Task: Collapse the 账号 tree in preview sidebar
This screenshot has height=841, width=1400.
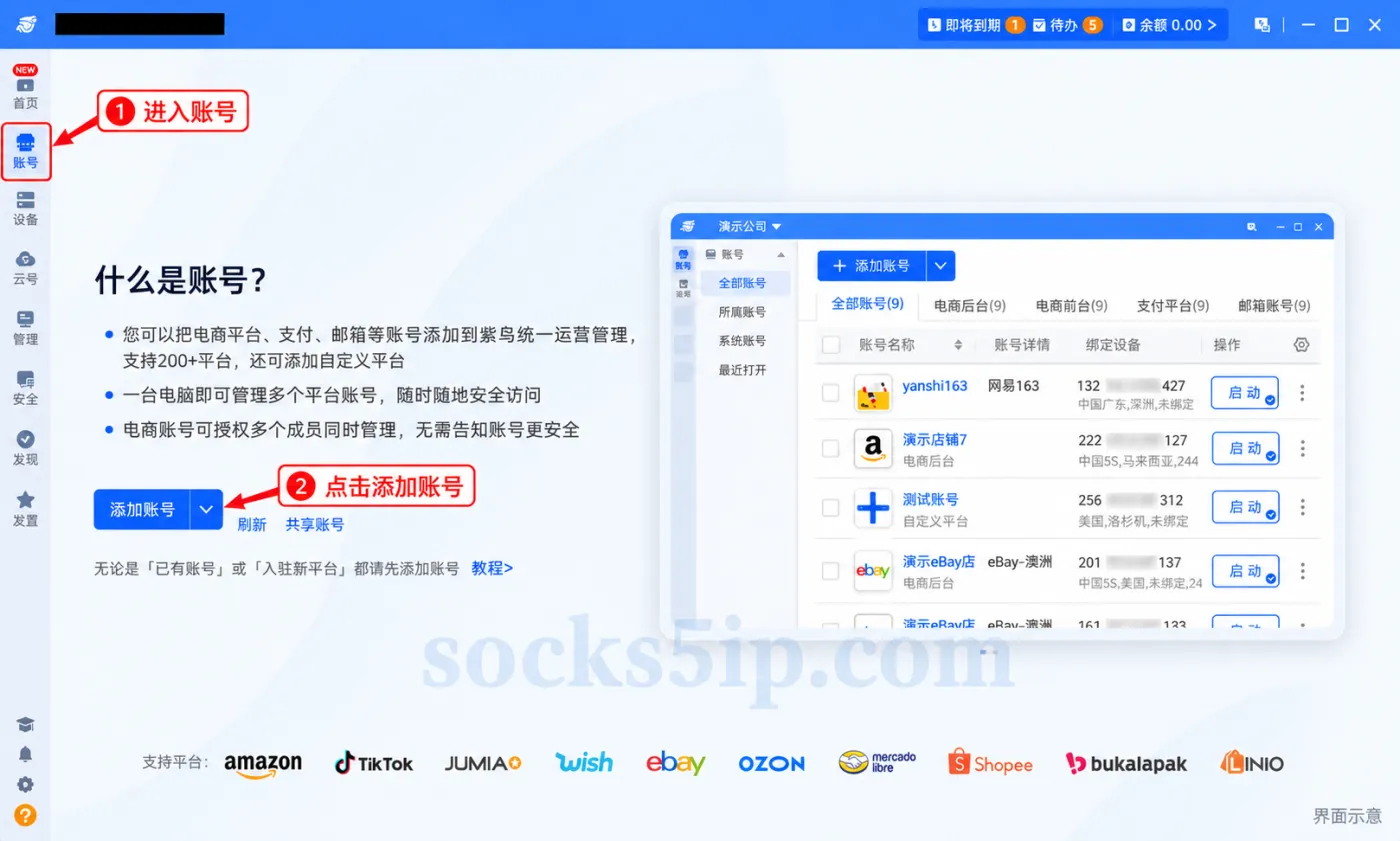Action: [x=781, y=255]
